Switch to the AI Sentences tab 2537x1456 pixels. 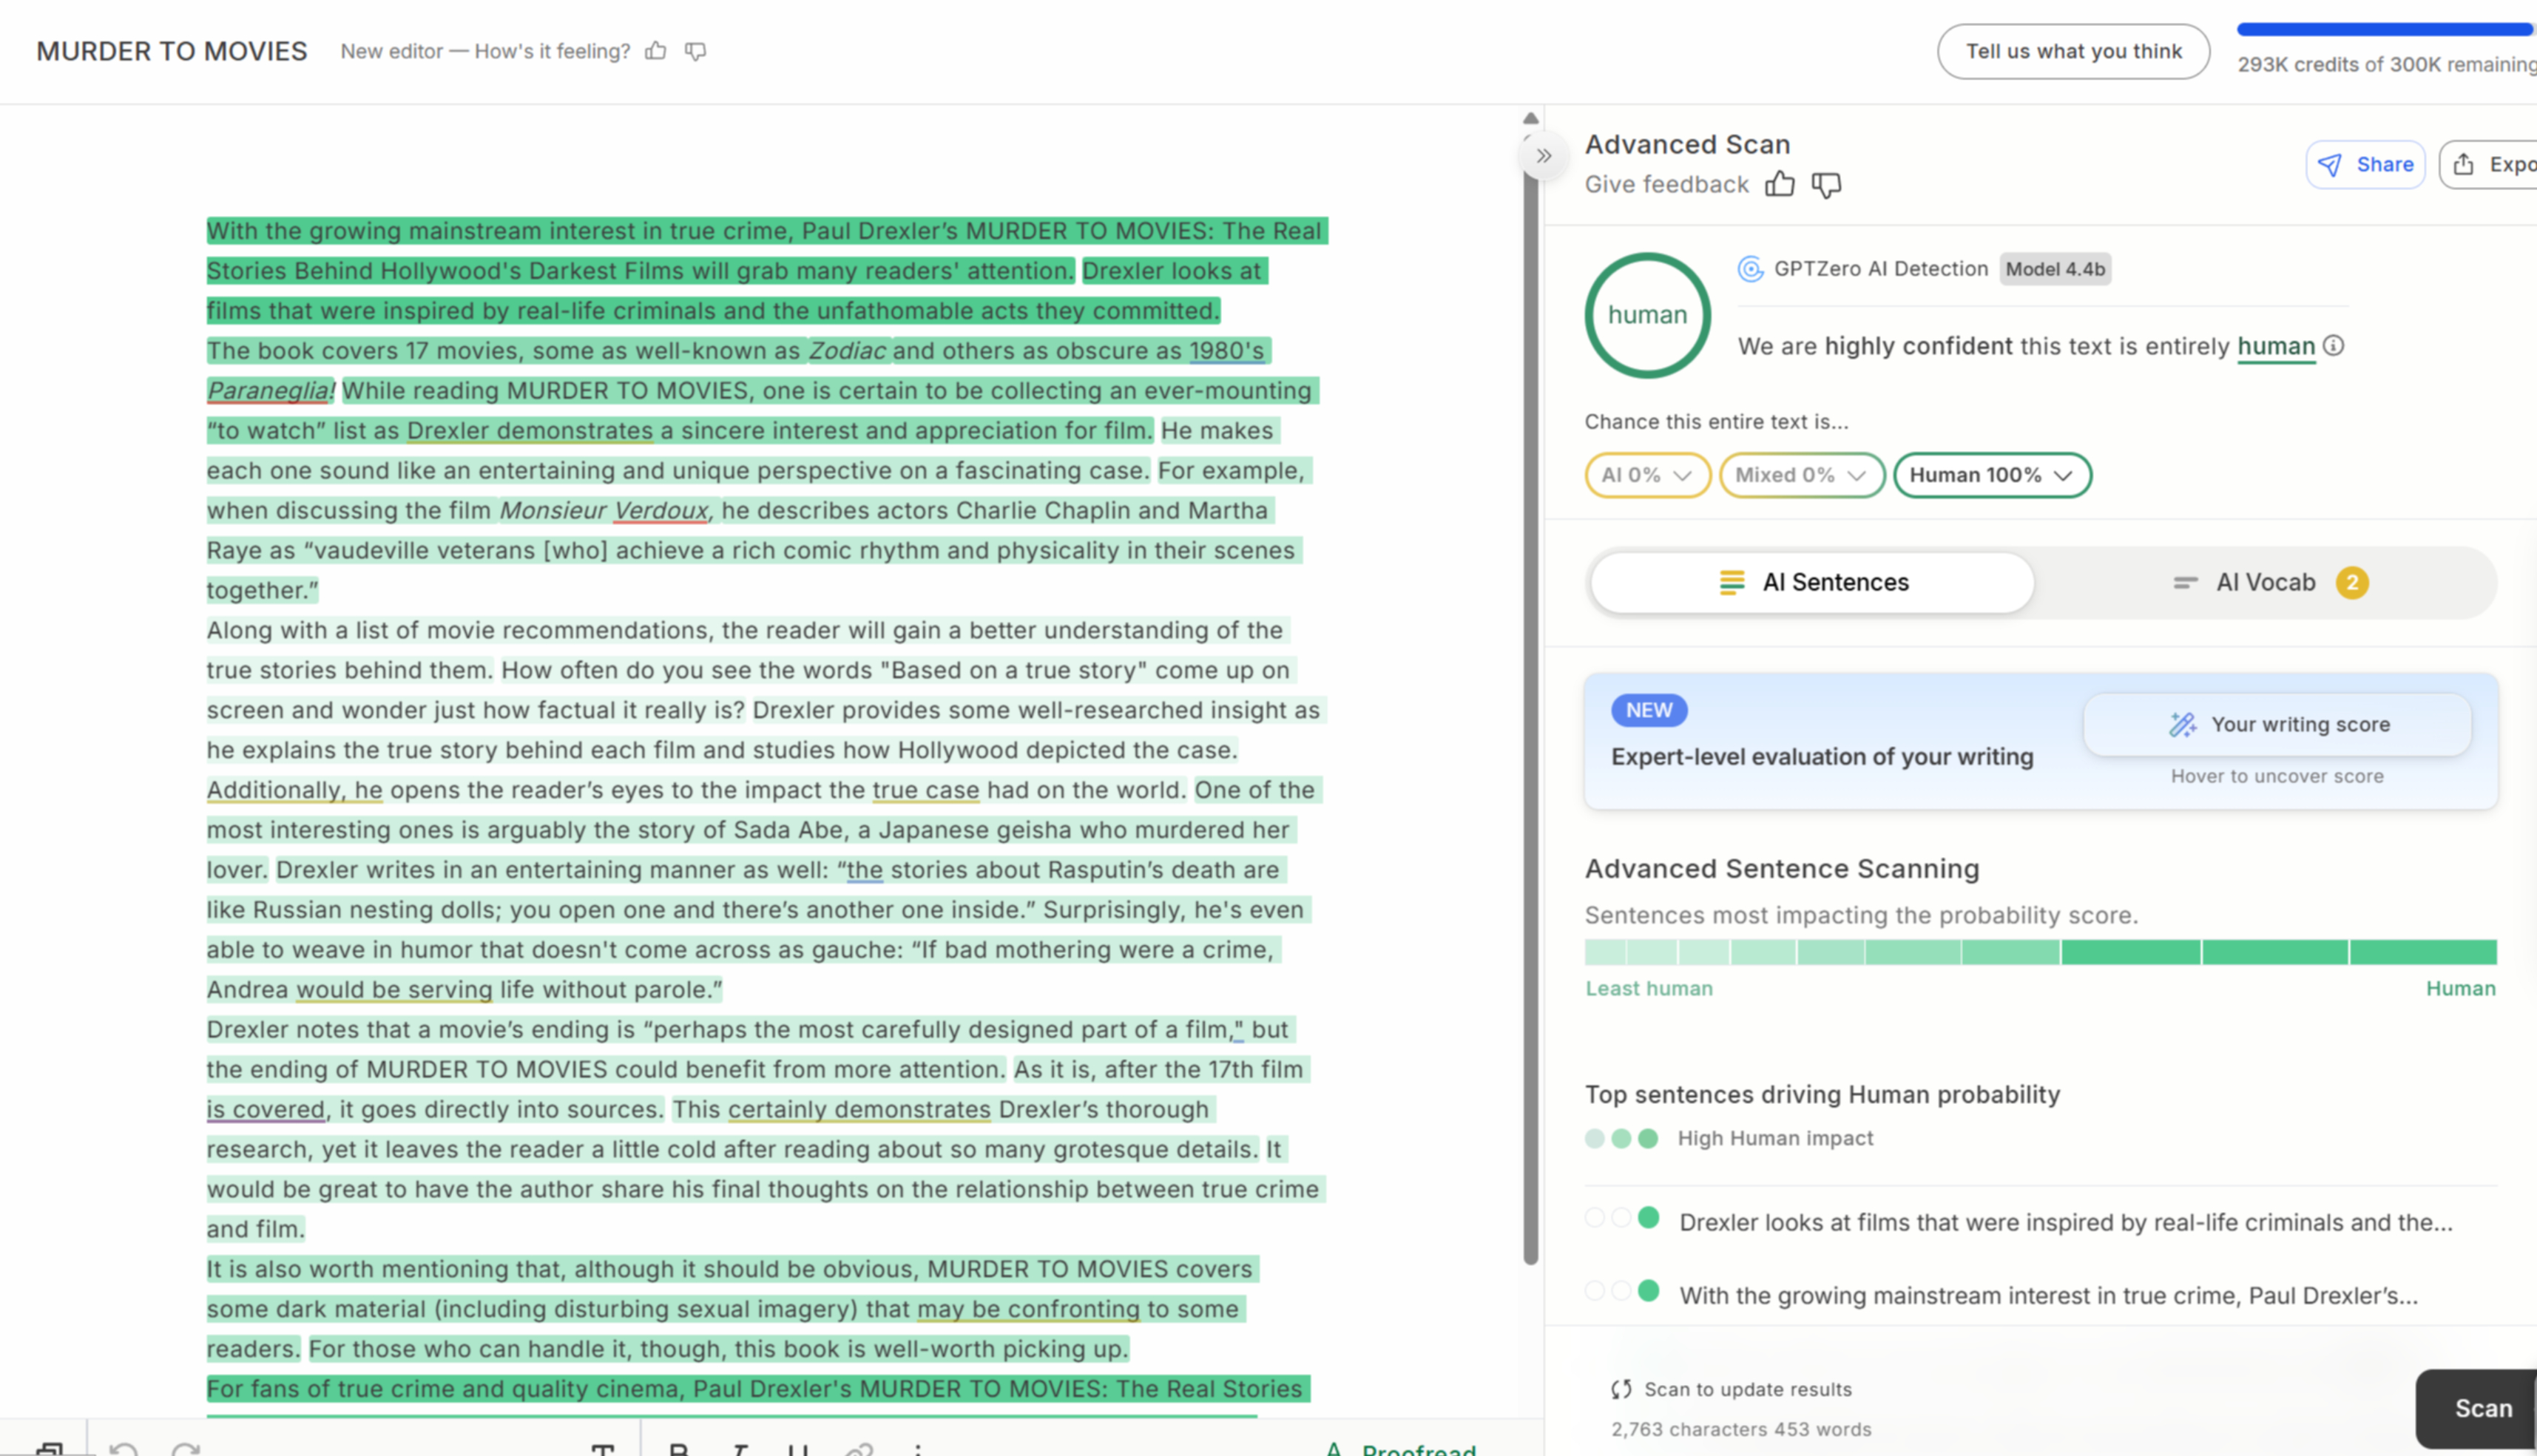click(1812, 582)
